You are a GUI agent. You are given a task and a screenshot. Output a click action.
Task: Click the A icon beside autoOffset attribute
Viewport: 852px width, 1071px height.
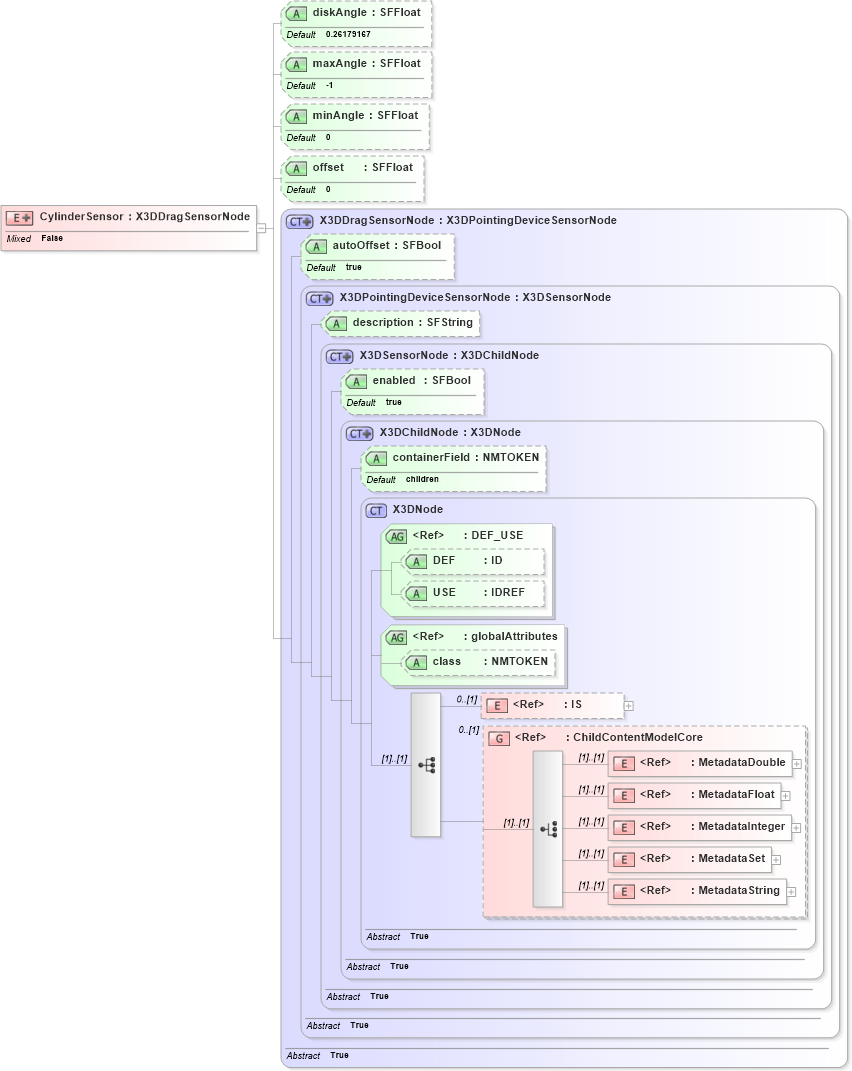point(316,247)
